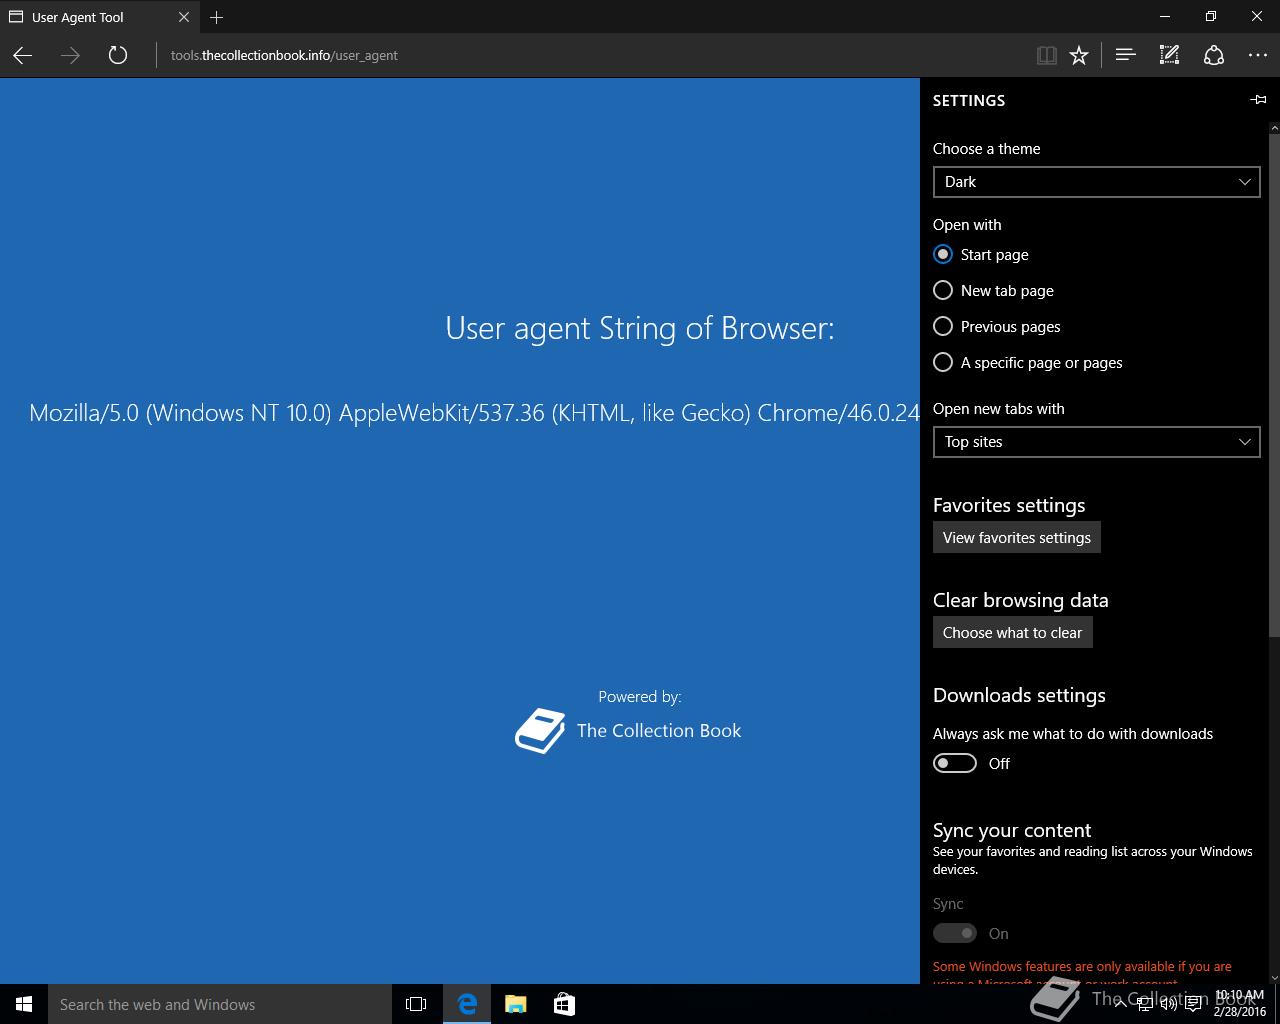The height and width of the screenshot is (1024, 1280).
Task: Click the address bar URL
Action: tap(284, 55)
